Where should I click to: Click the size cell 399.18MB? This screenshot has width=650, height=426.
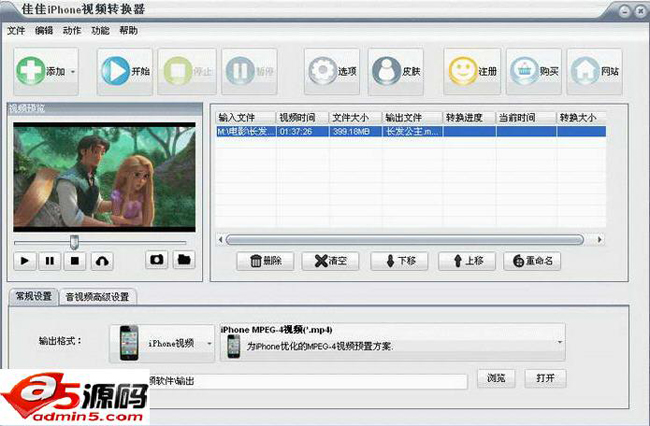tap(356, 132)
